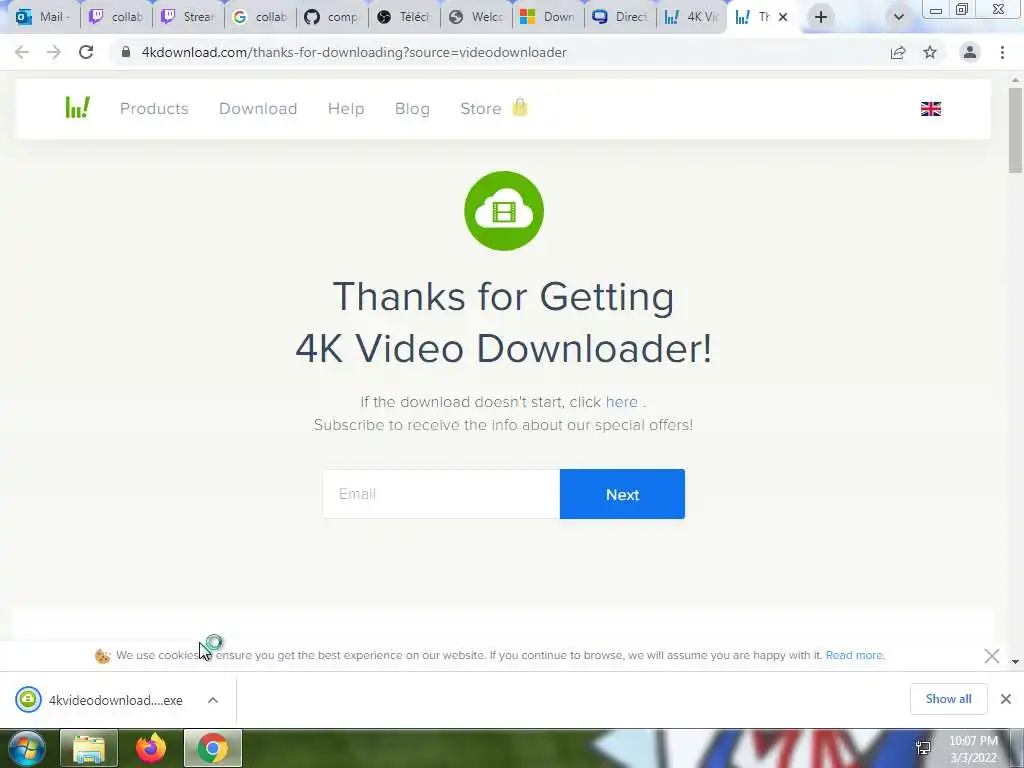Screen dimensions: 1024x768
Task: Switch to the 4K Vi tab
Action: [691, 17]
